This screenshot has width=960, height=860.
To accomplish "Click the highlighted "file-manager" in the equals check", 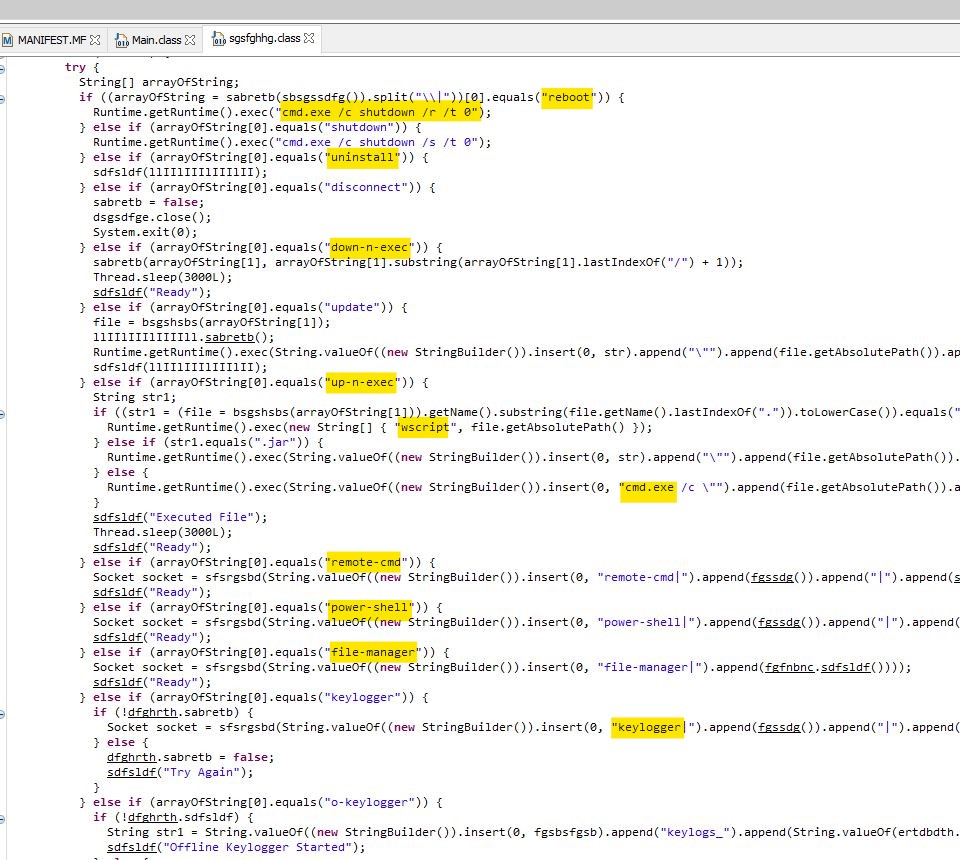I will [373, 652].
